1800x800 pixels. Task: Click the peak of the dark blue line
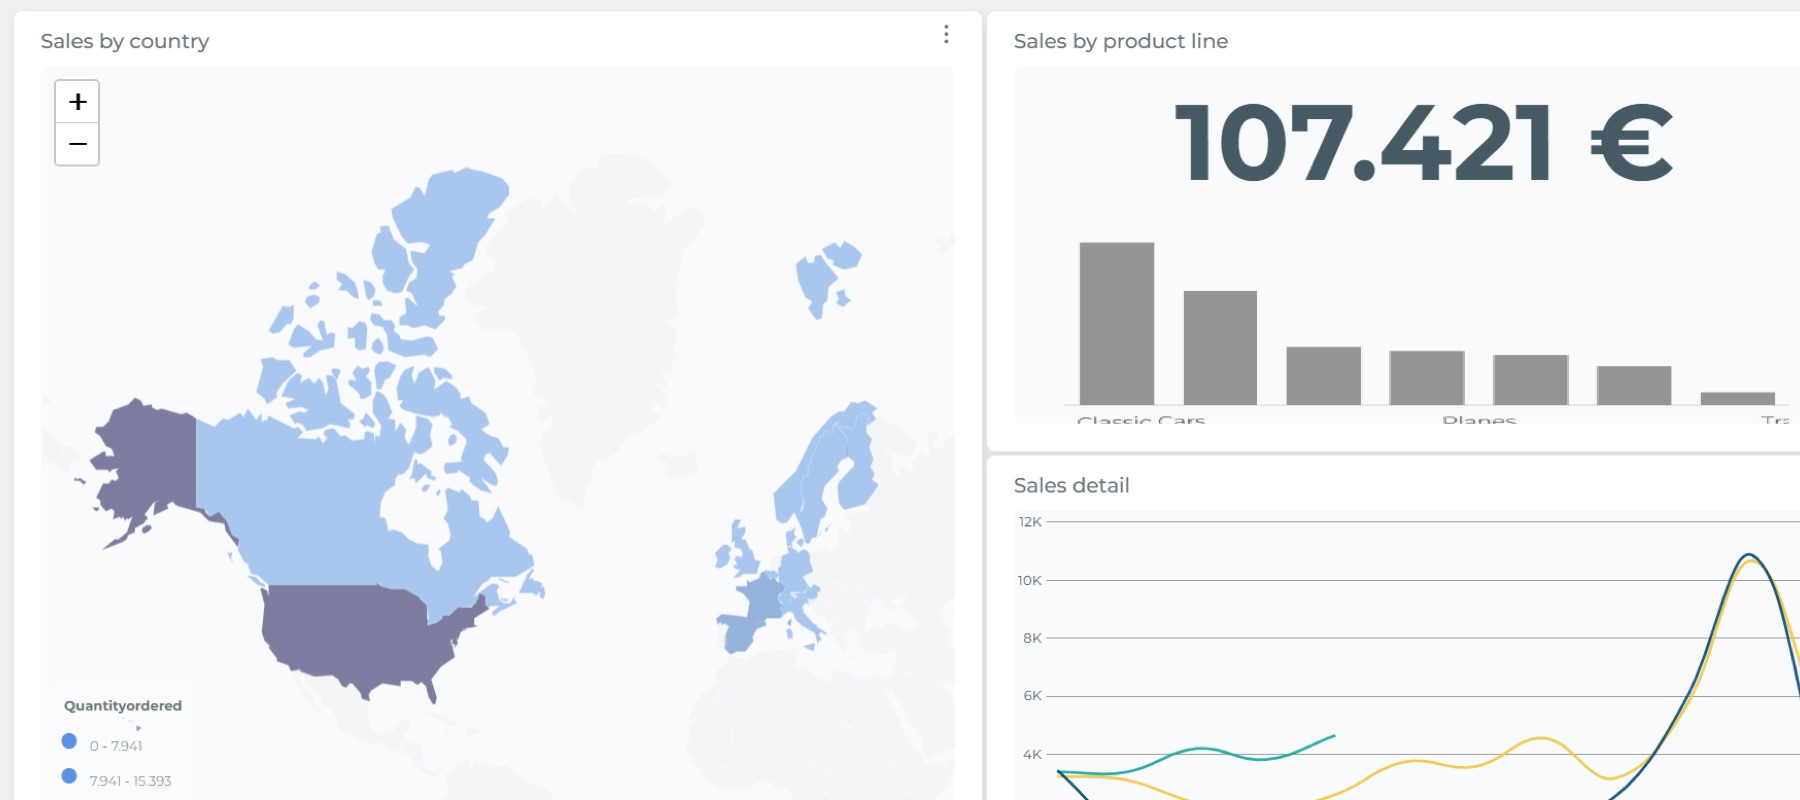click(x=1748, y=555)
